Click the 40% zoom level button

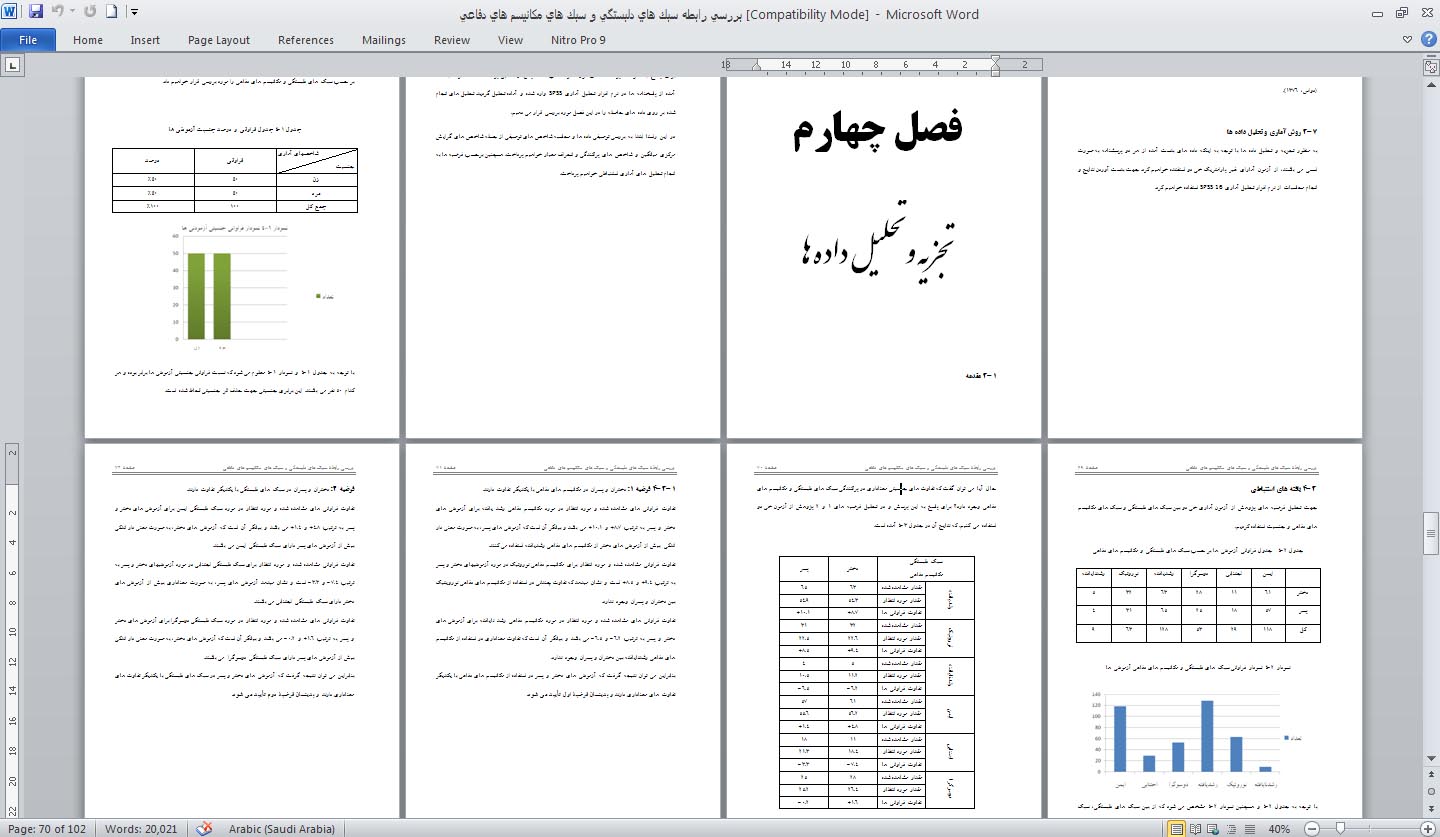point(1279,829)
